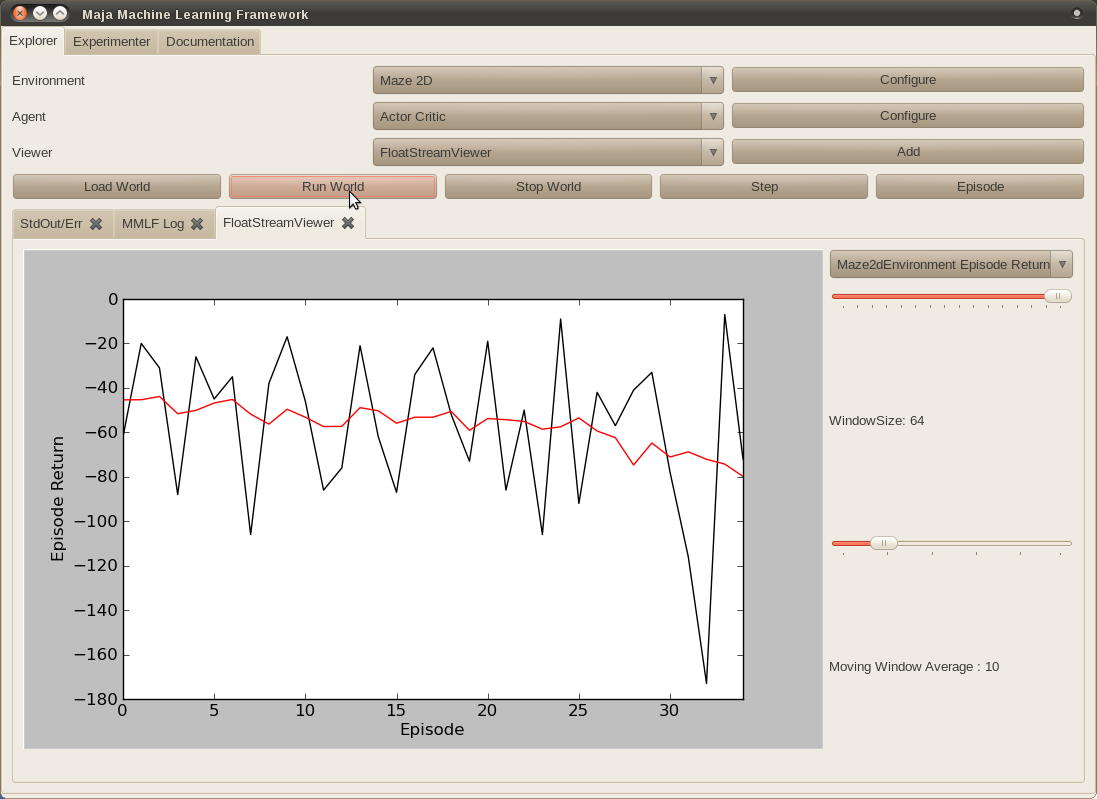The width and height of the screenshot is (1097, 799).
Task: Expand the Agent dropdown showing Actor Critic
Action: coord(548,116)
